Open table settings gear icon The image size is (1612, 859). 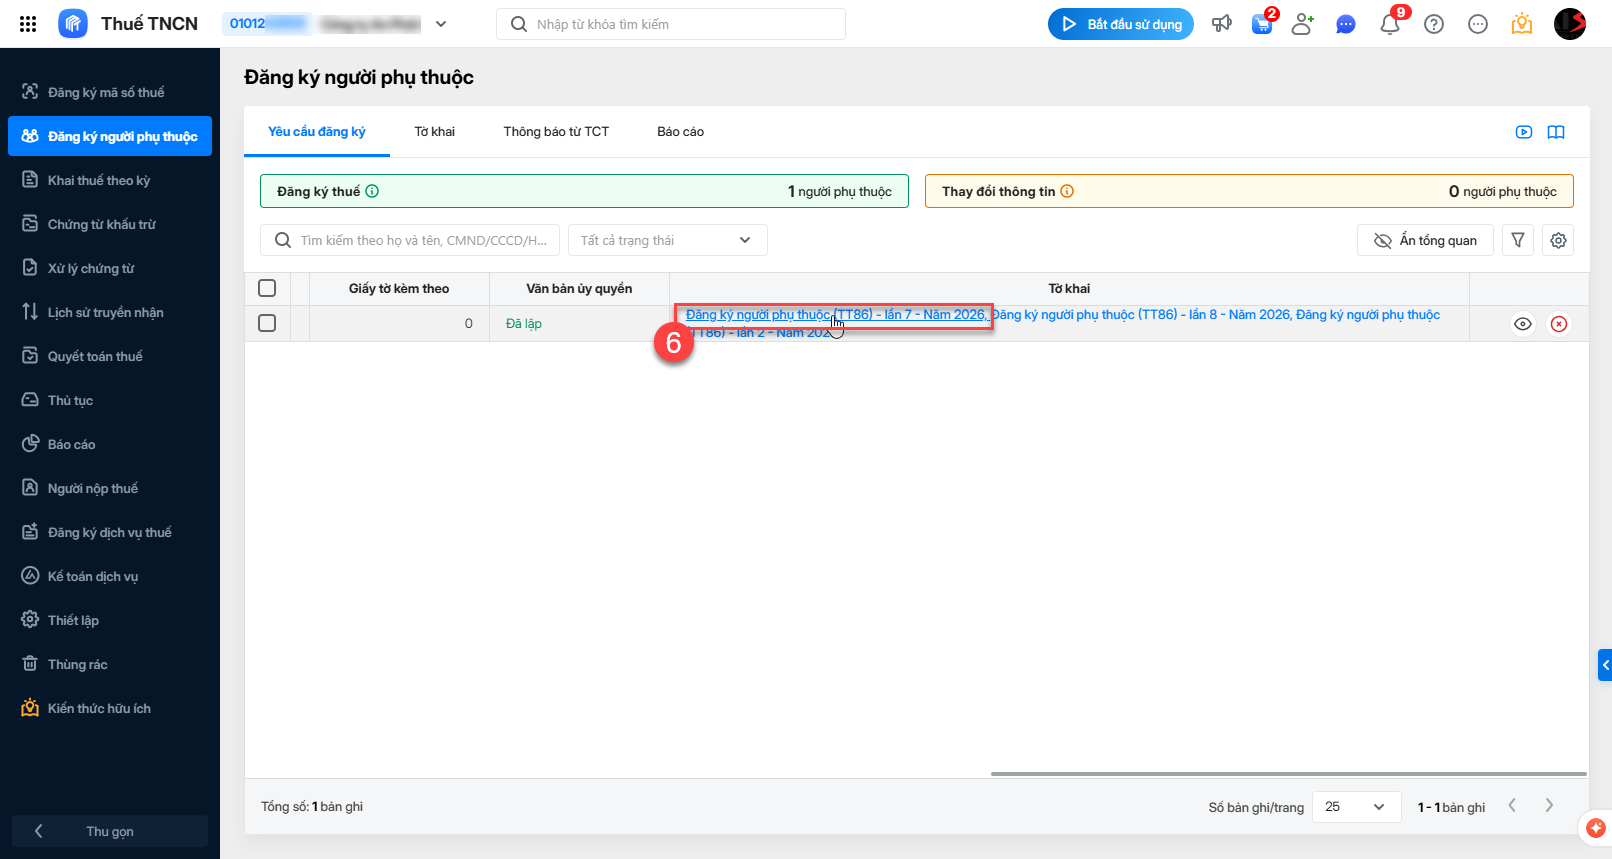1558,240
